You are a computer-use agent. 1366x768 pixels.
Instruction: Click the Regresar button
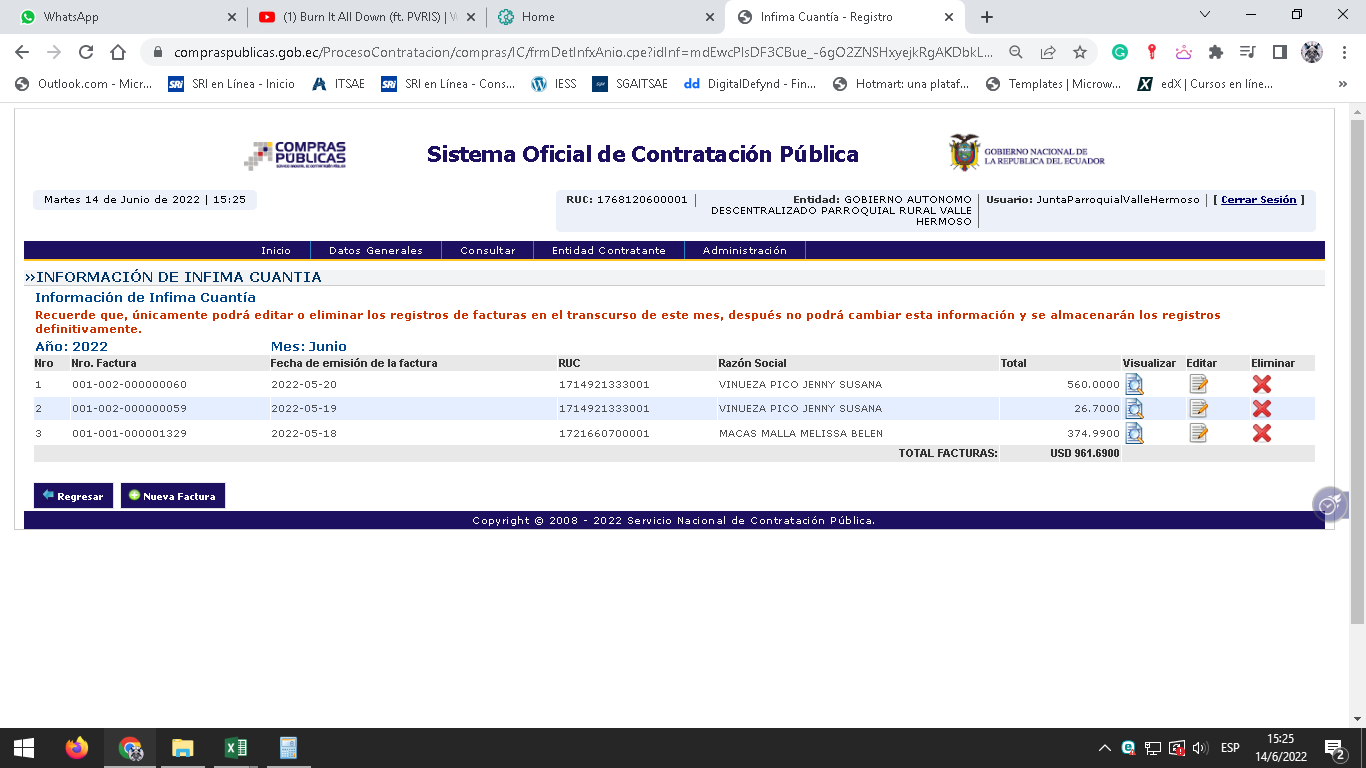click(x=73, y=496)
